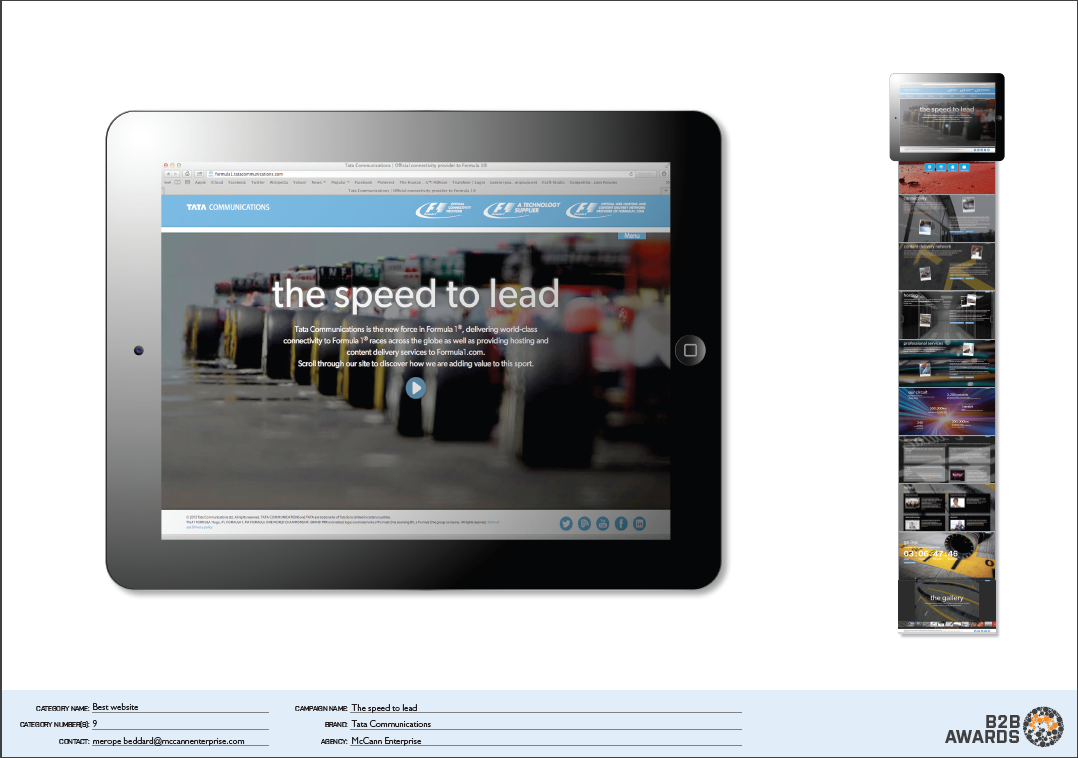Select the content delivery network thumbnail

[x=947, y=266]
